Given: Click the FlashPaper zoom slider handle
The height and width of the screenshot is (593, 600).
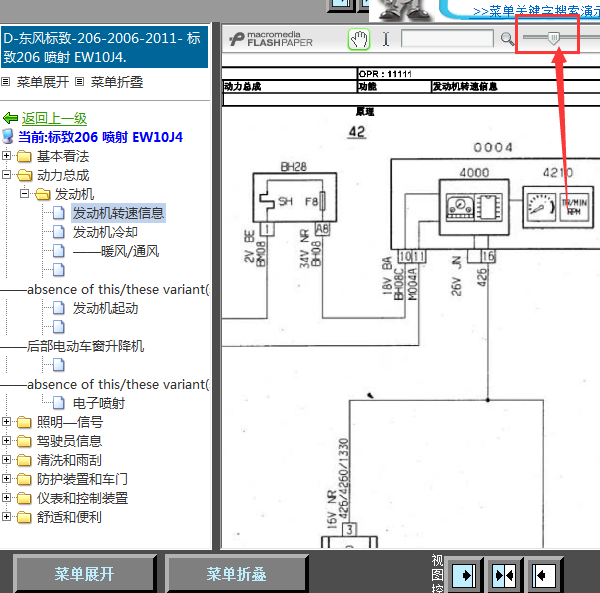Looking at the screenshot, I should [x=553, y=38].
